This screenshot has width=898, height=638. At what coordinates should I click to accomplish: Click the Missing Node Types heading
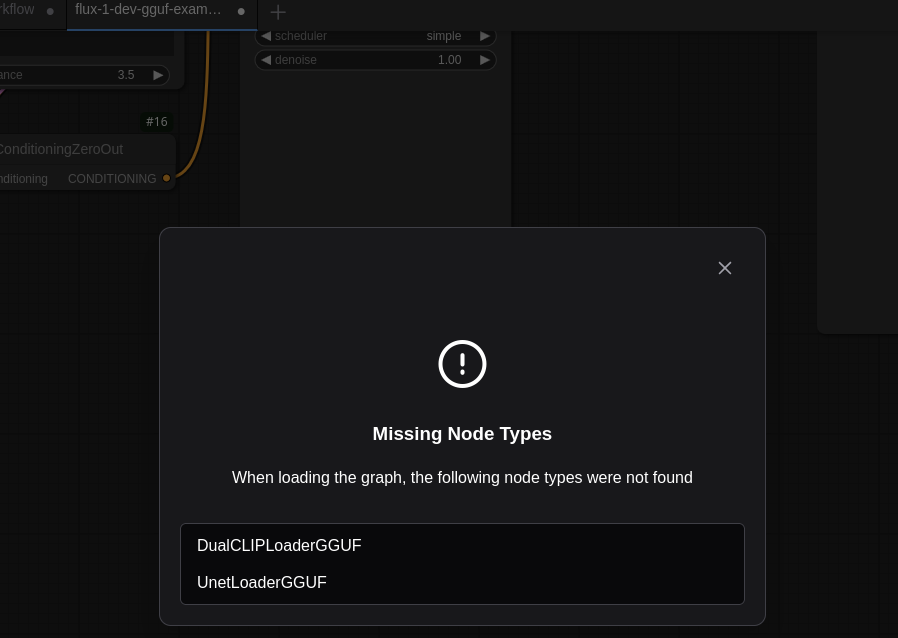pyautogui.click(x=462, y=434)
